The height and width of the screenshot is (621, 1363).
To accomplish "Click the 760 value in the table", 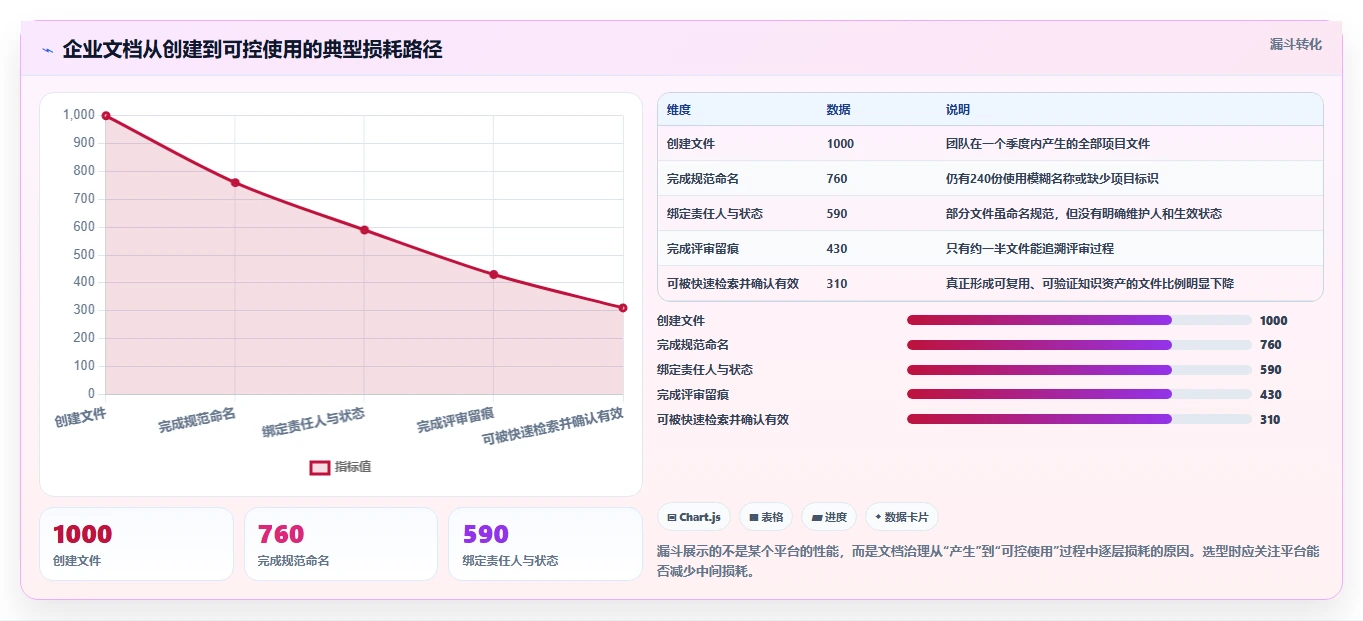I will click(x=837, y=179).
